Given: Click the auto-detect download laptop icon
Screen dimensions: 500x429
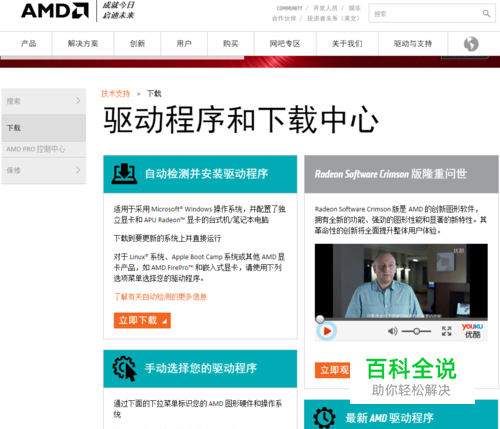Looking at the screenshot, I should 124,174.
